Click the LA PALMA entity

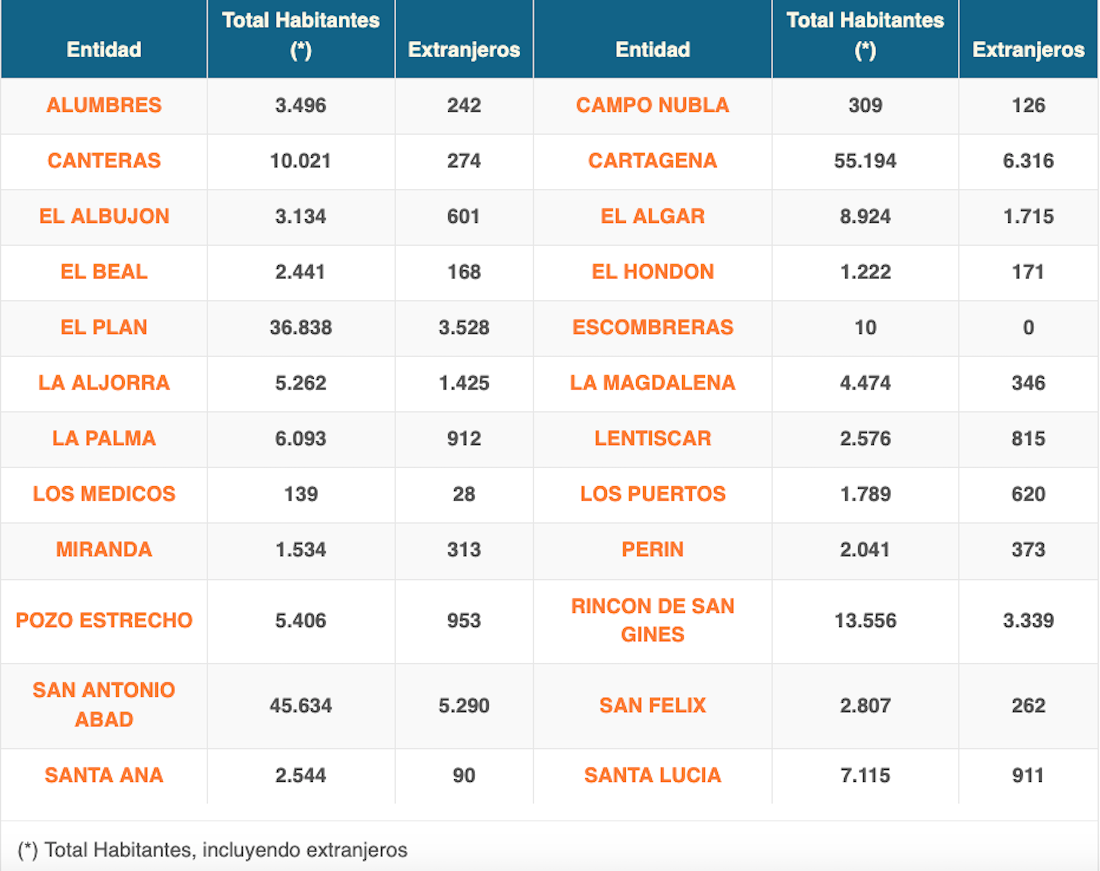tap(104, 438)
